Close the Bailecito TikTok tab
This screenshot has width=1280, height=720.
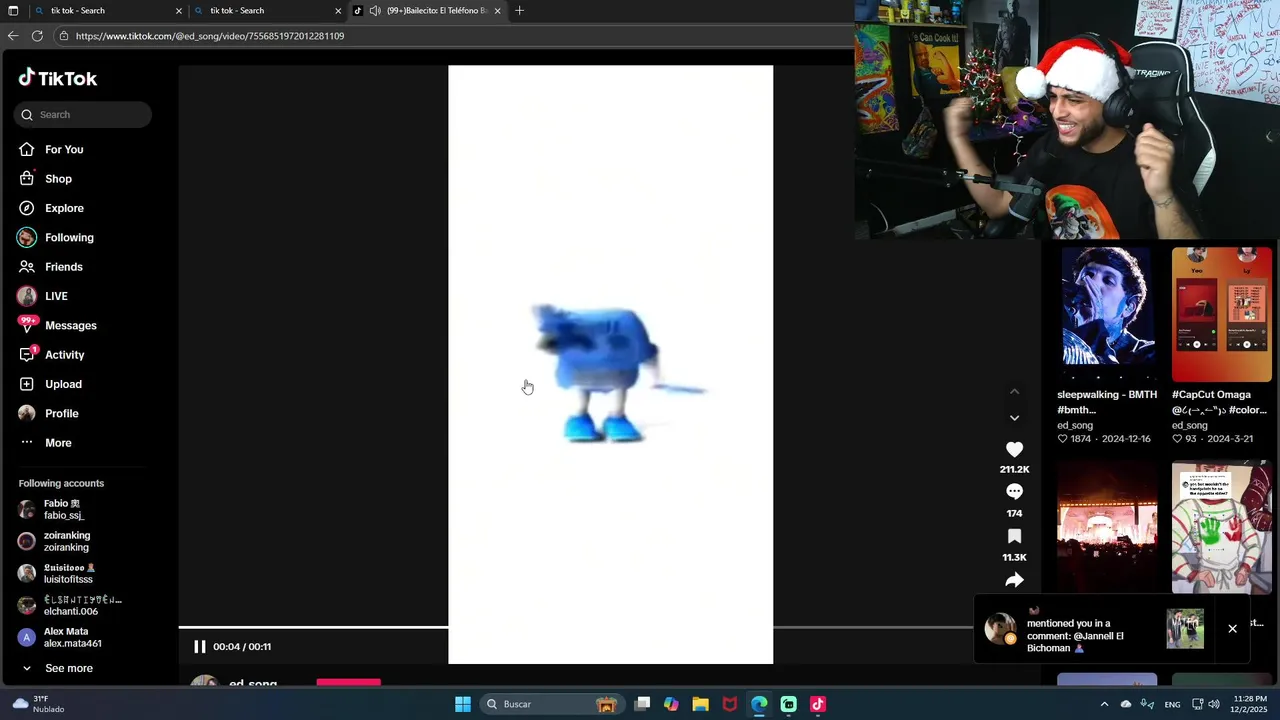498,11
